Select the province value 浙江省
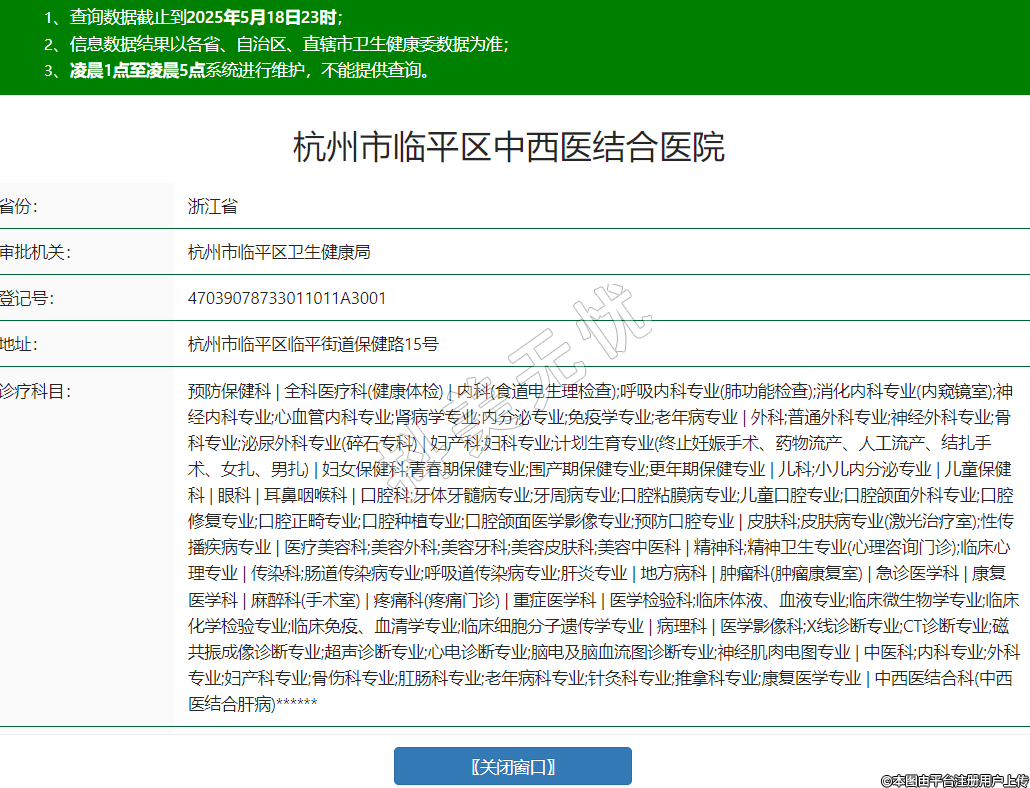The image size is (1030, 788). (x=213, y=207)
